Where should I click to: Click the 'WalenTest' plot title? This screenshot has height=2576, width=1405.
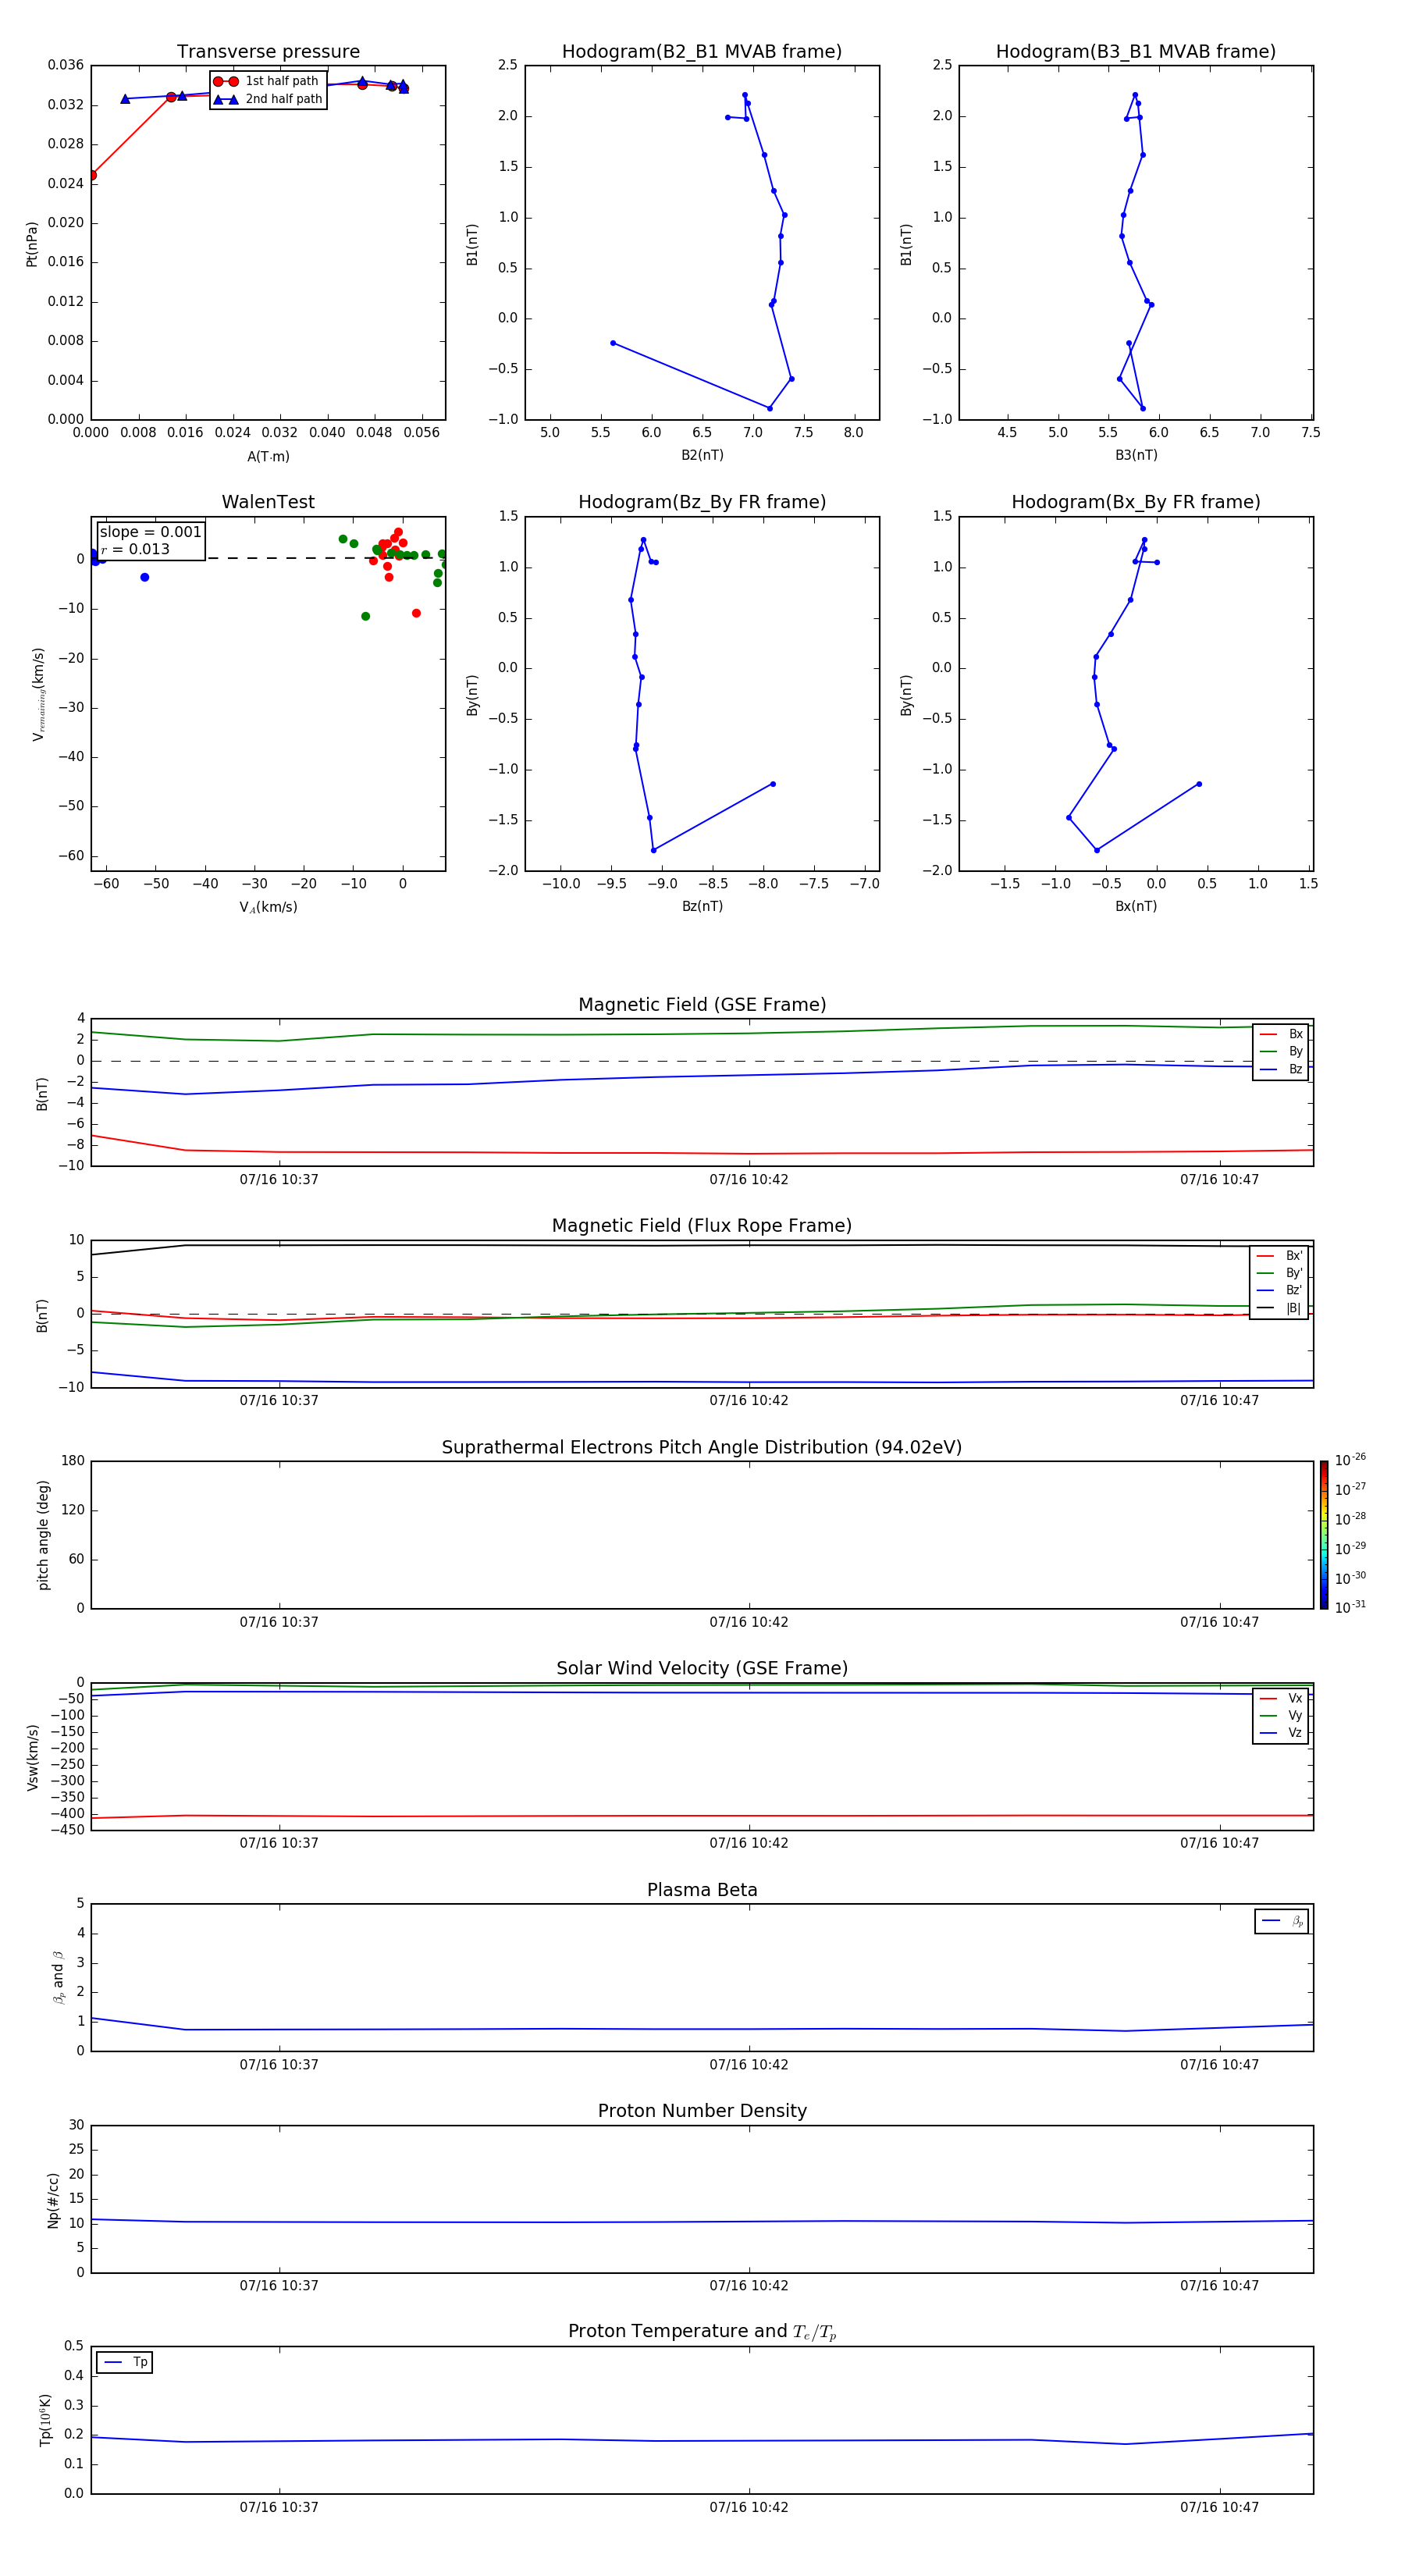[x=268, y=502]
